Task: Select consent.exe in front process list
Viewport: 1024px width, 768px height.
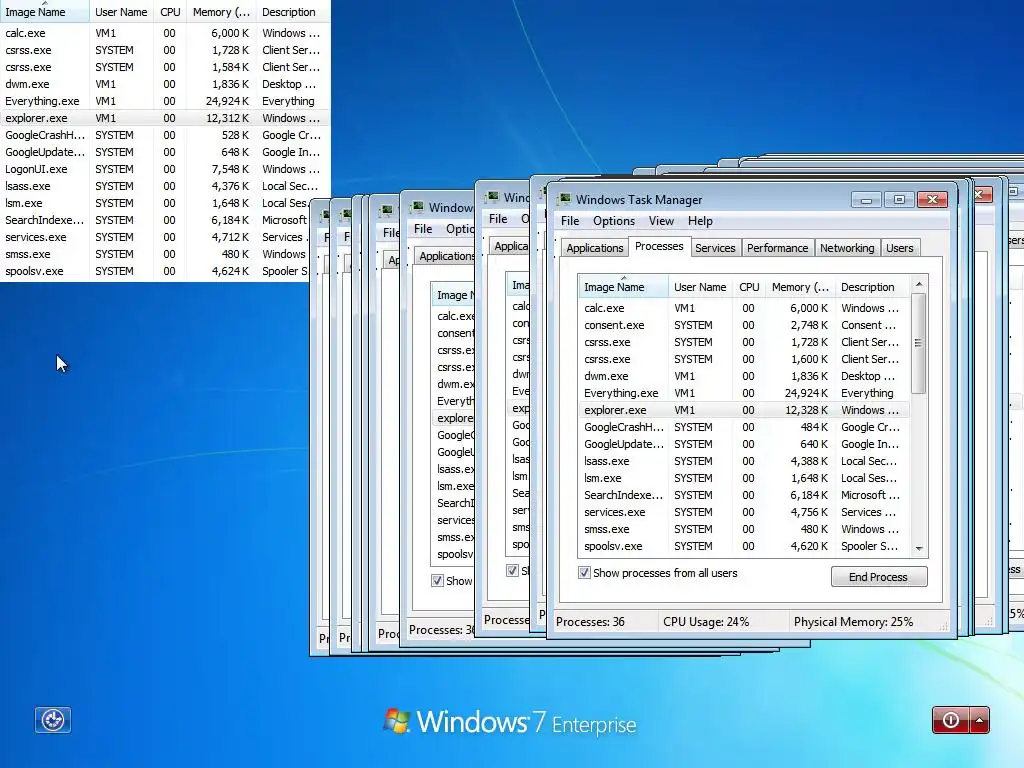Action: click(x=743, y=325)
